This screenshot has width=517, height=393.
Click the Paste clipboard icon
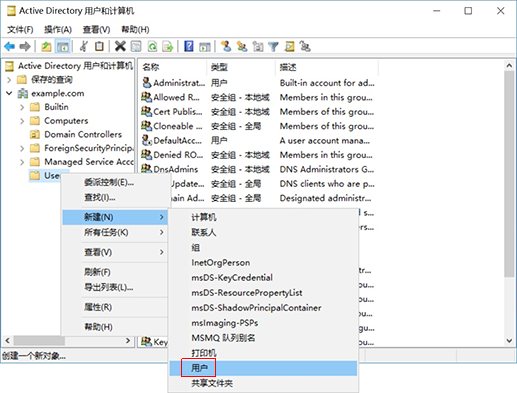pos(99,46)
